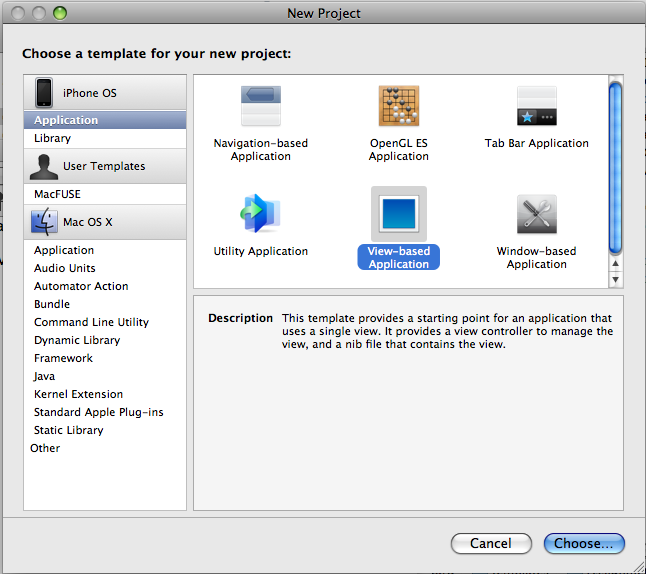This screenshot has width=646, height=574.
Task: Select Standard Apple Plug-ins category
Action: [x=105, y=412]
